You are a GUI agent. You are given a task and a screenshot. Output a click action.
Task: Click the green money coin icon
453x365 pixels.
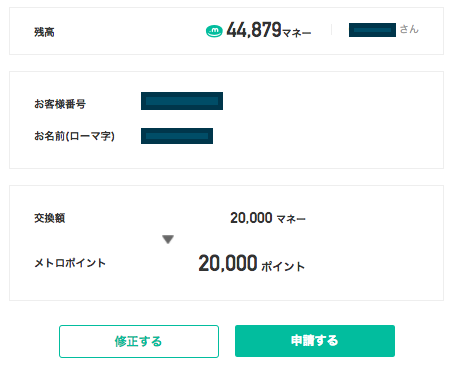[214, 31]
